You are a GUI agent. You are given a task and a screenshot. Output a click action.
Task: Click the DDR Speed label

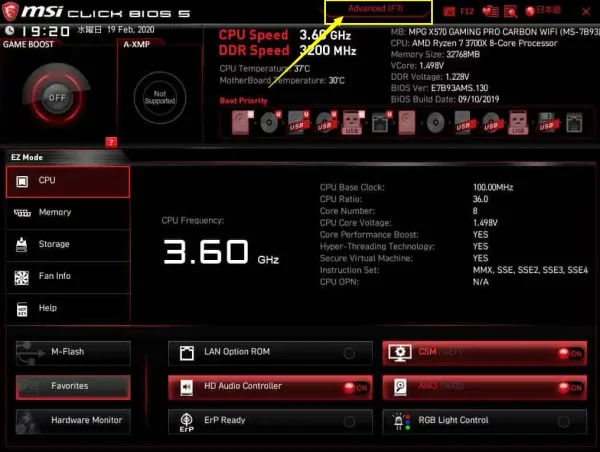[x=254, y=51]
